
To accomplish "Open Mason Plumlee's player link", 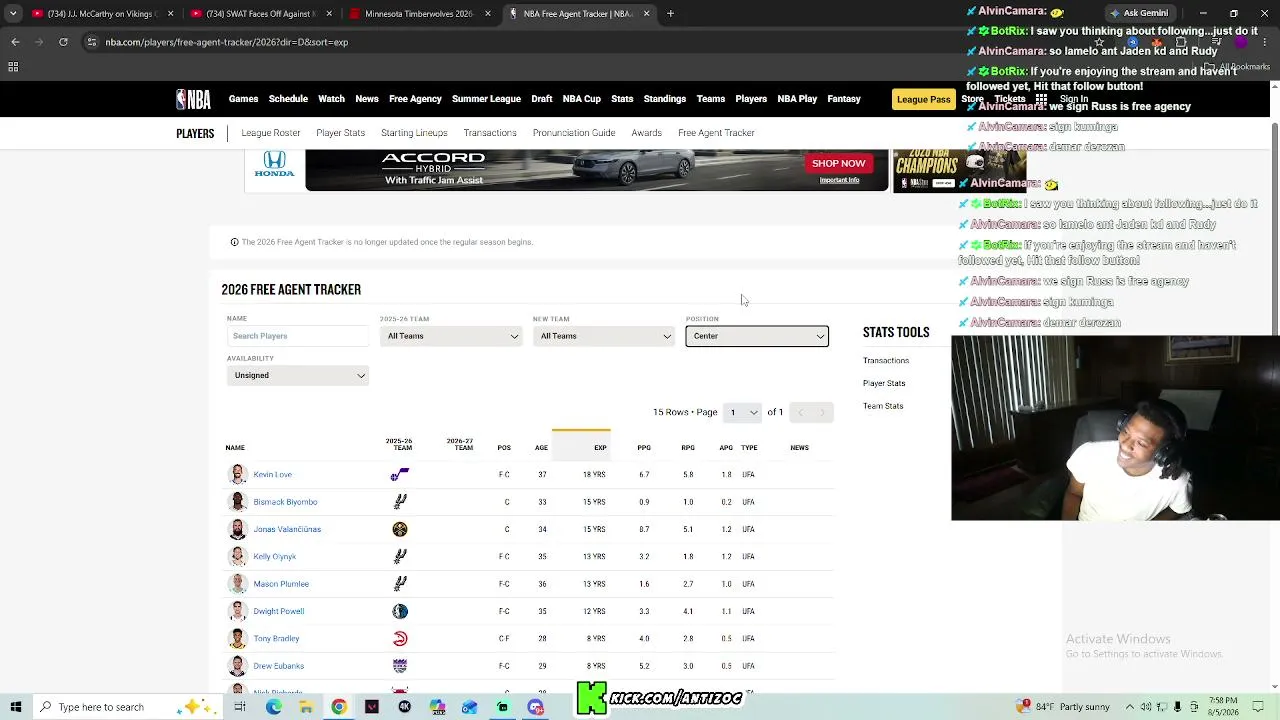I will click(281, 584).
